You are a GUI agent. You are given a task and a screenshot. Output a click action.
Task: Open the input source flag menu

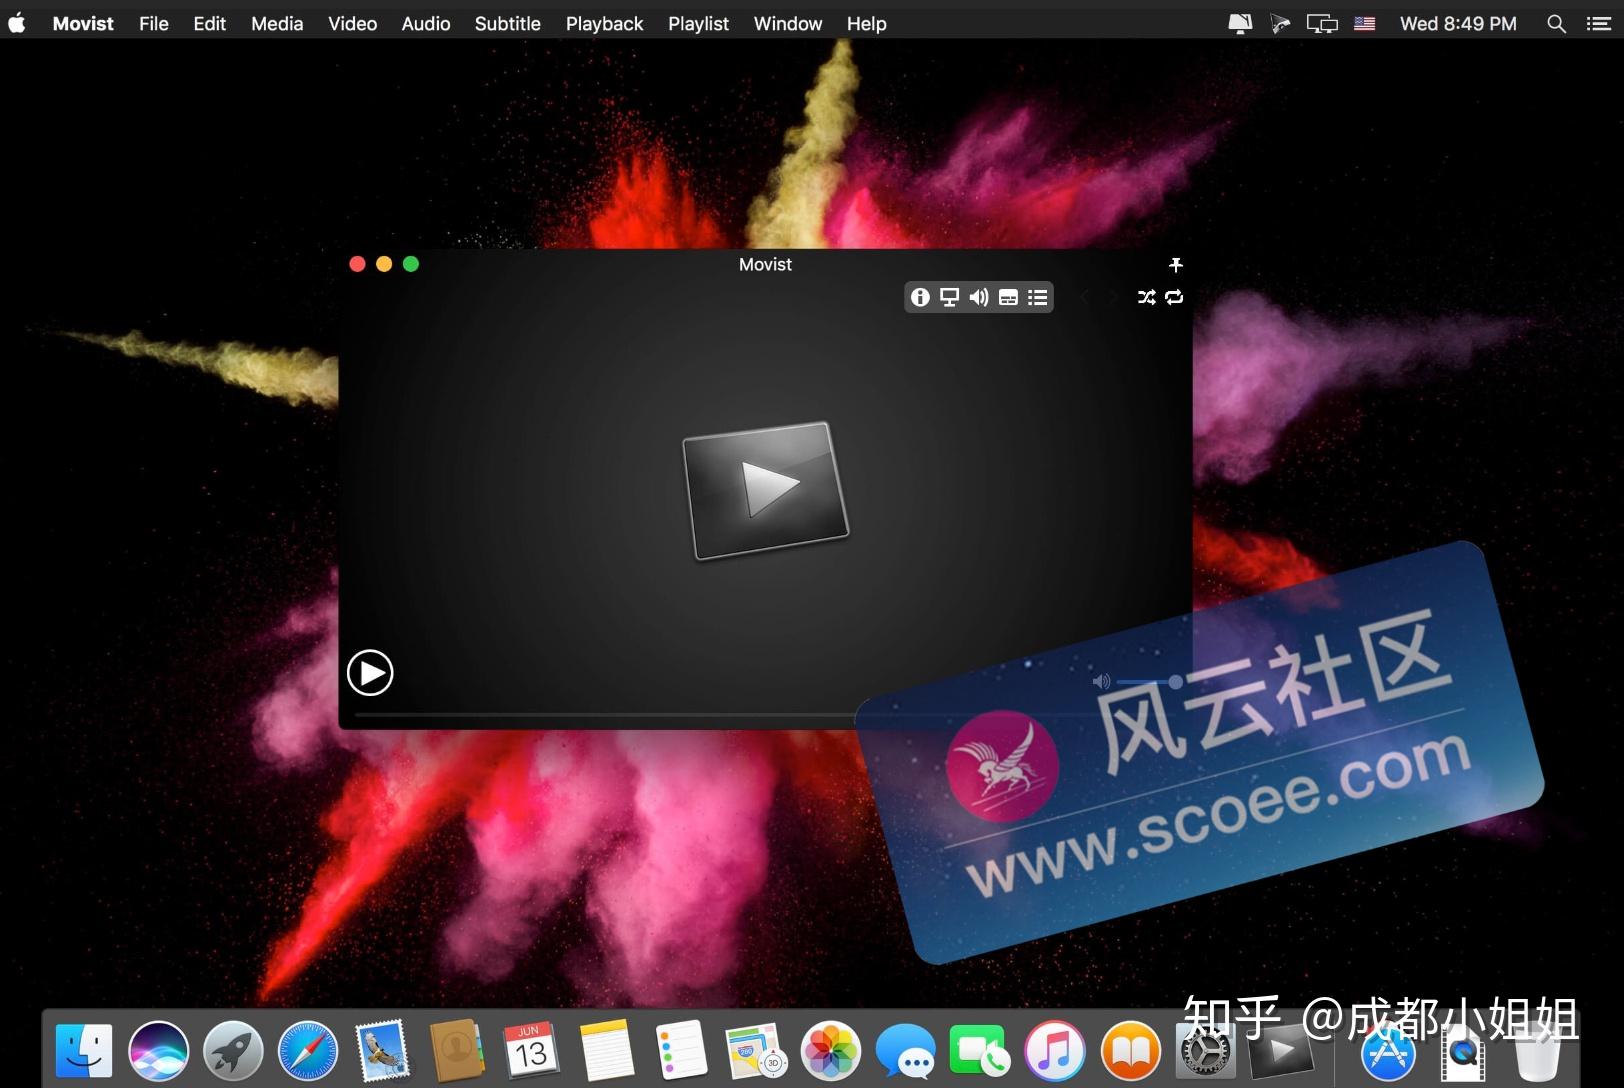point(1365,23)
